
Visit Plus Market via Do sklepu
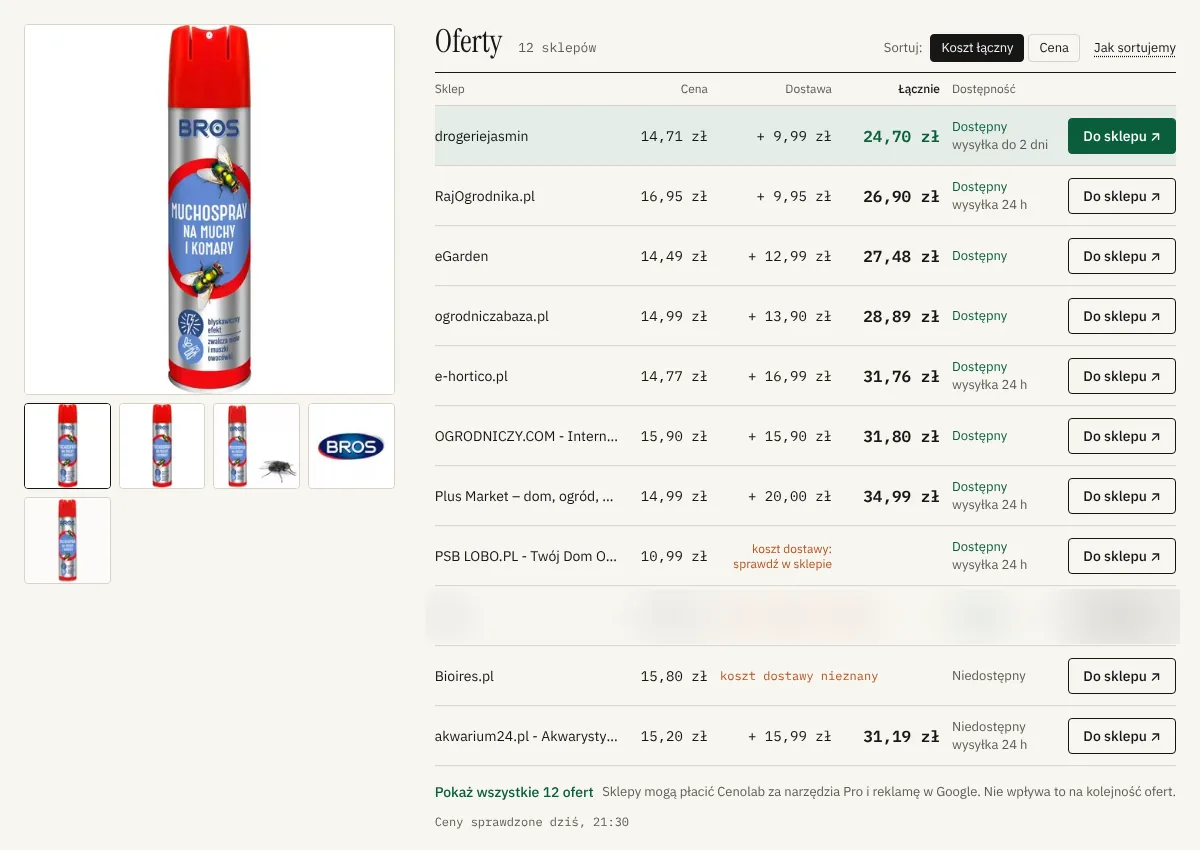(1122, 496)
